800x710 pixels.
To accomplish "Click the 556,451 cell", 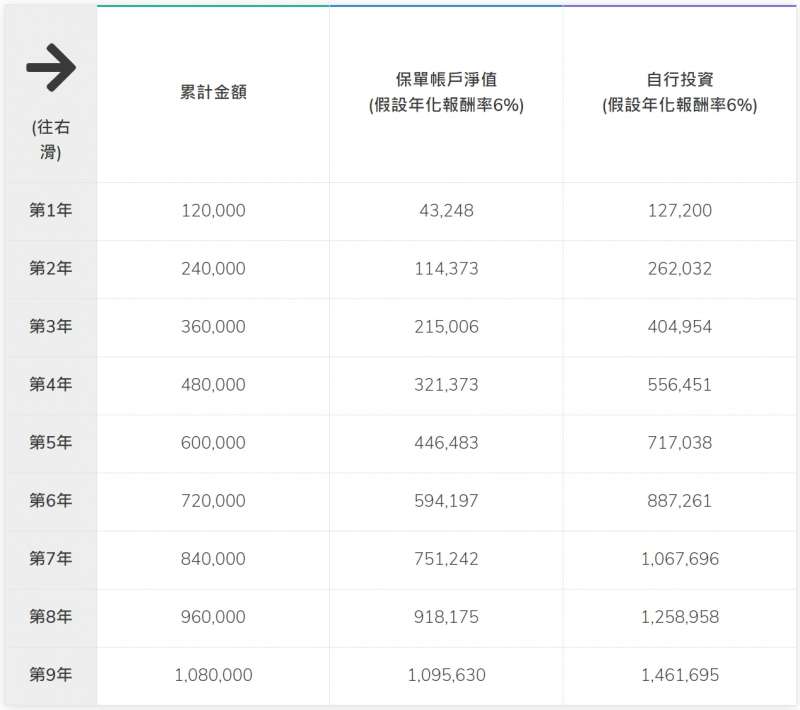I will (x=680, y=385).
